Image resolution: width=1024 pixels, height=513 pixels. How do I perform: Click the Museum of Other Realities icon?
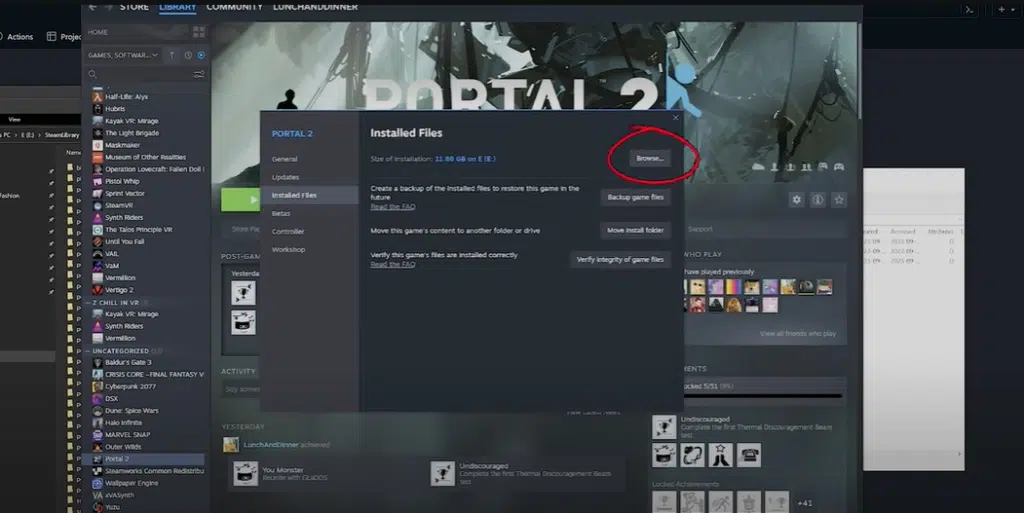97,157
